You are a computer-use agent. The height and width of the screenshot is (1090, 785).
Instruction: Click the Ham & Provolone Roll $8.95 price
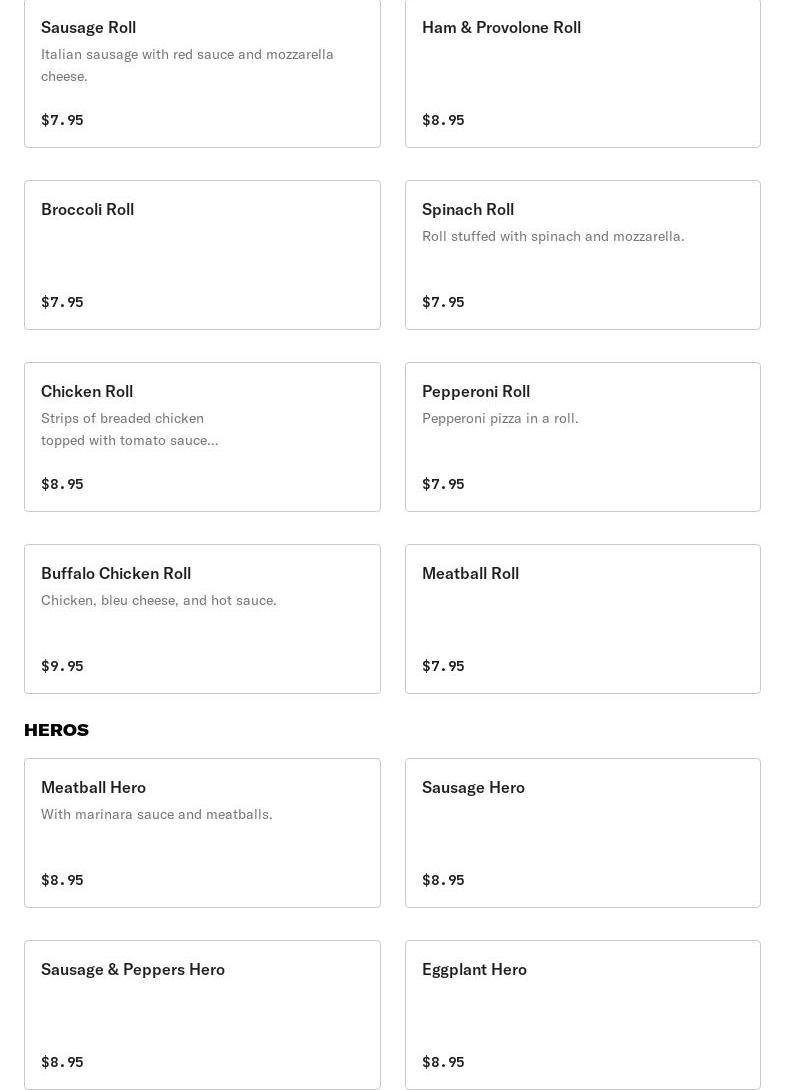tap(443, 120)
